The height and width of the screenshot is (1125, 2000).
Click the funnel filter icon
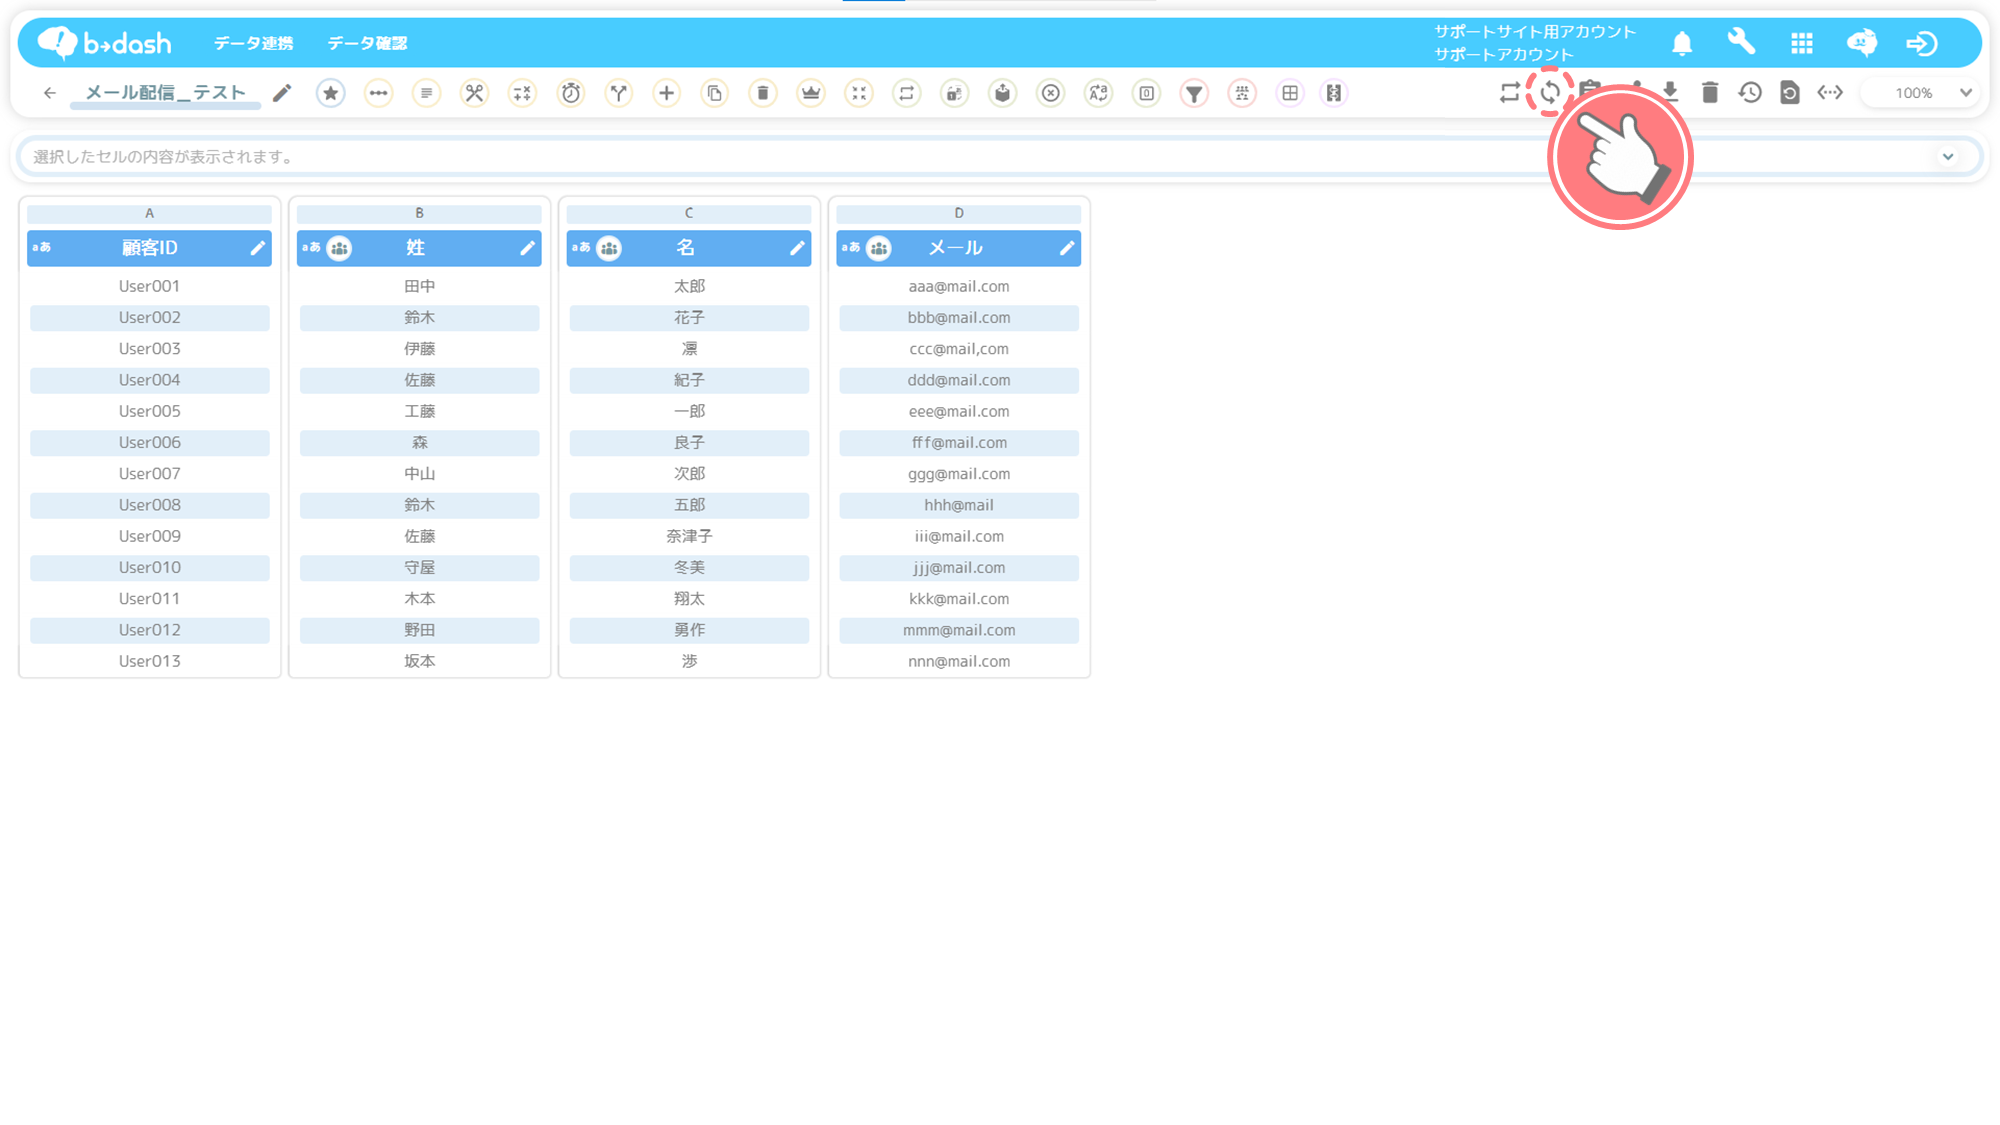point(1194,93)
